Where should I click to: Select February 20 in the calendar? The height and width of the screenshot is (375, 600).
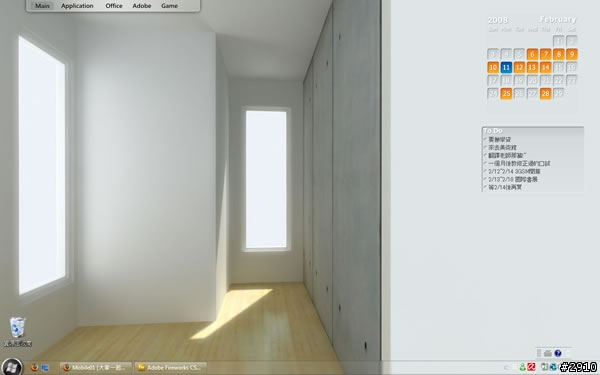(x=532, y=80)
